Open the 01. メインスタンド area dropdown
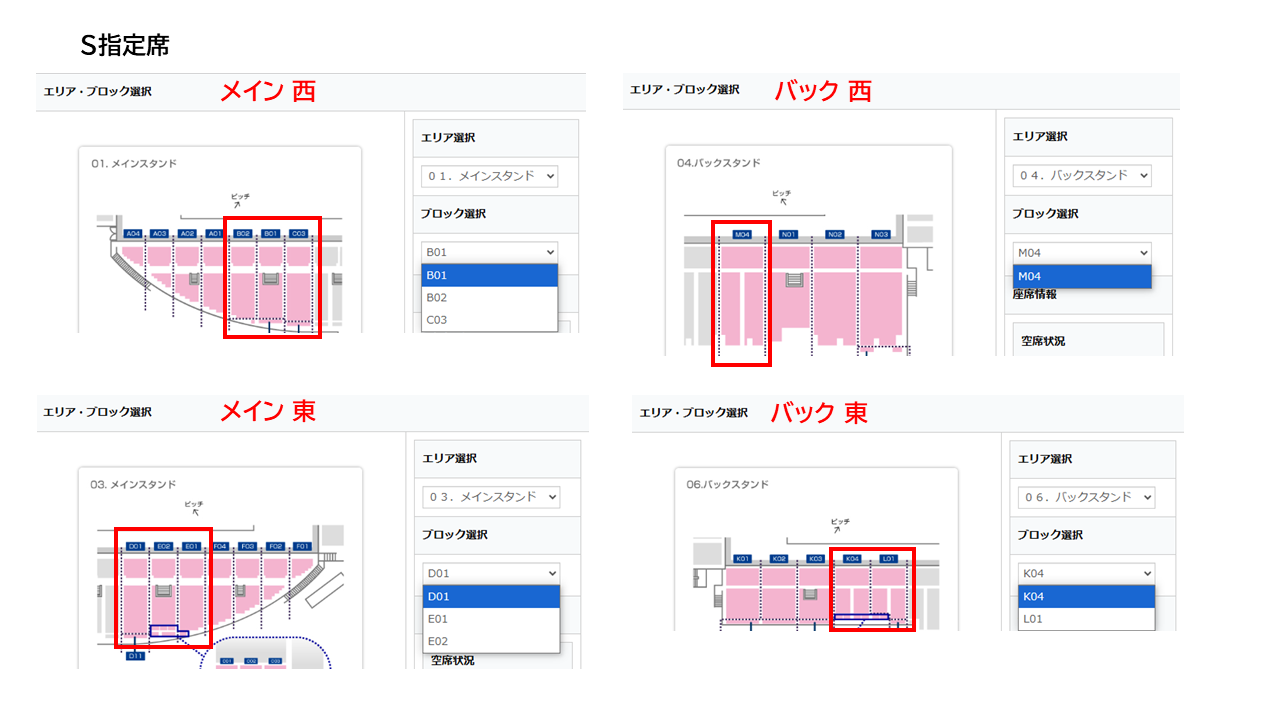Viewport: 1280px width, 720px height. [489, 176]
